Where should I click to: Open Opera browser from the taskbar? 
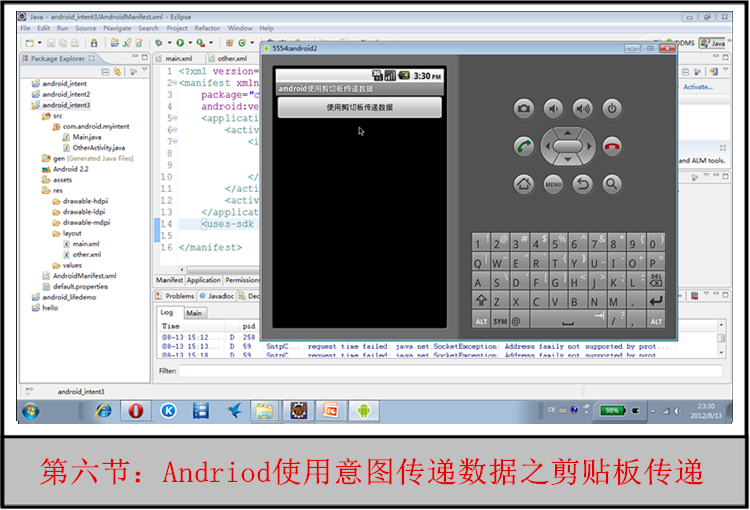[136, 411]
